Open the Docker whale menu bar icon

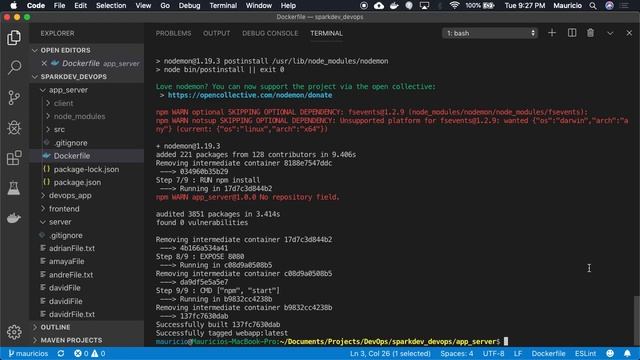[x=394, y=5]
